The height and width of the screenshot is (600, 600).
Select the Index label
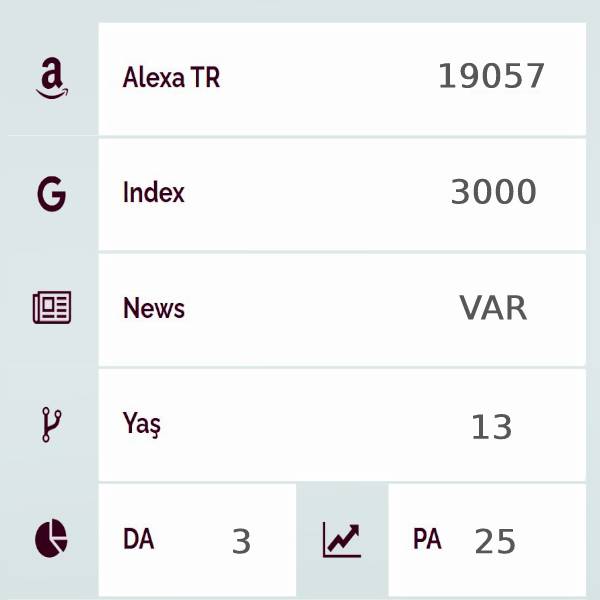coord(153,192)
